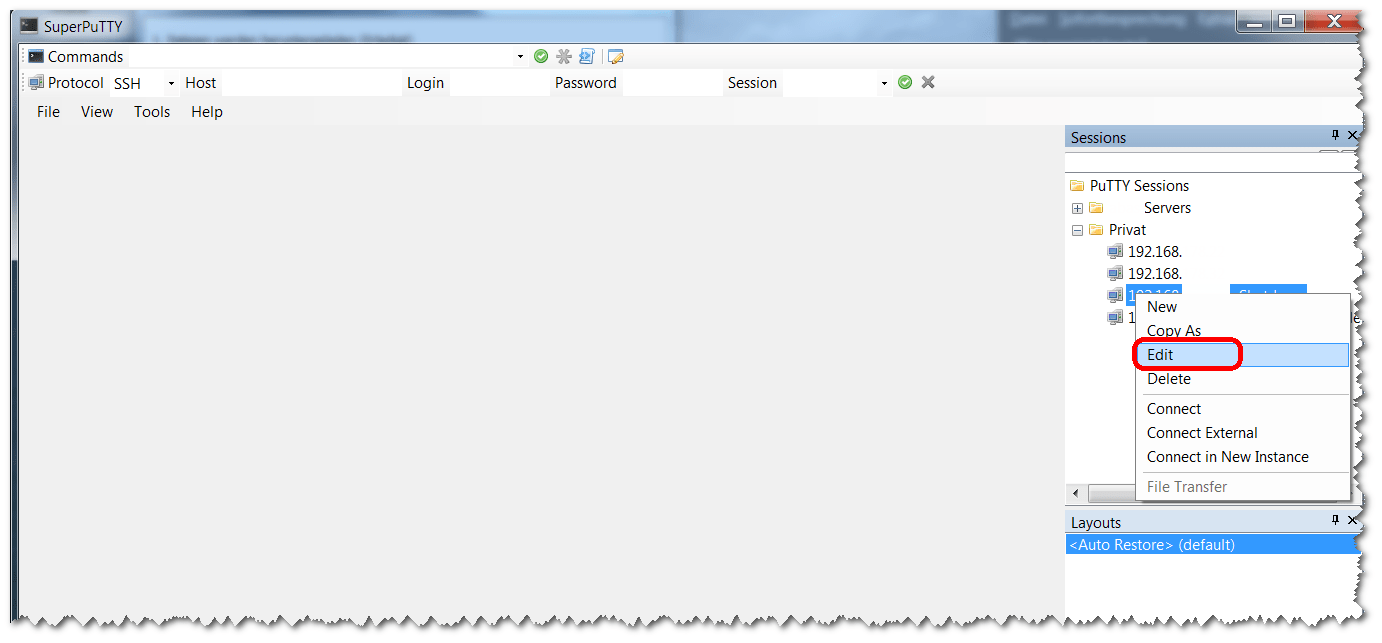1382x643 pixels.
Task: Click the Sessions panel scrollbar left arrow
Action: pos(1076,494)
